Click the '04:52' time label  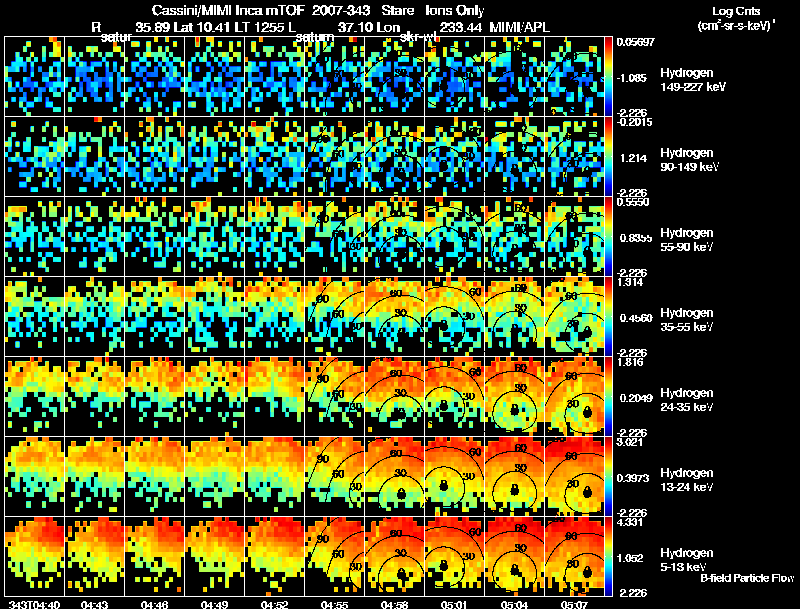coord(274,605)
